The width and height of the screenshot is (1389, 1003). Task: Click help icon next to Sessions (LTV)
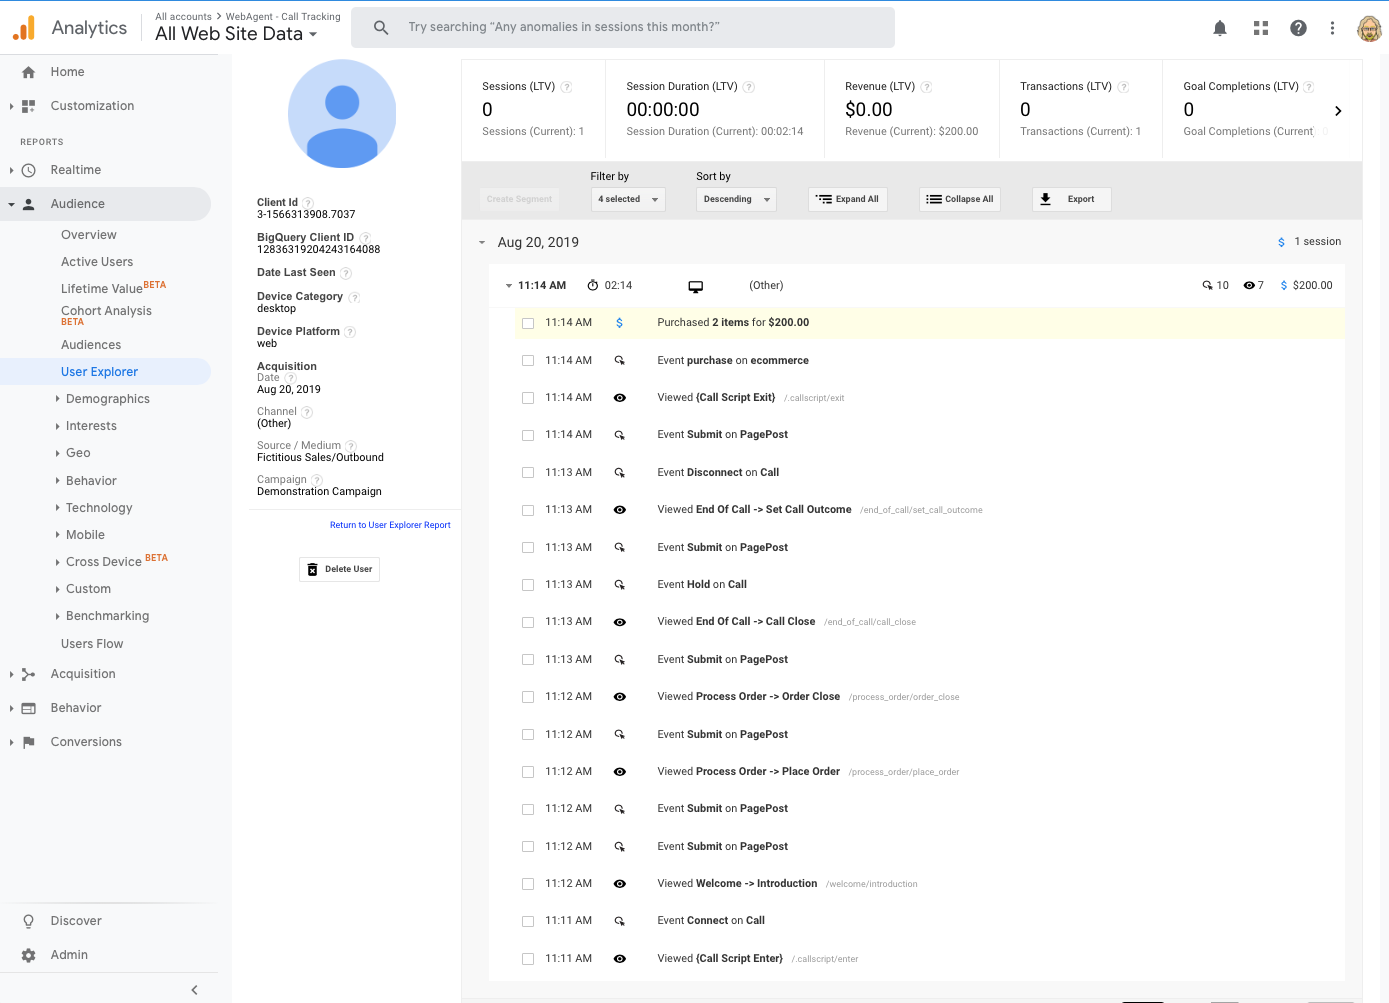[x=566, y=87]
